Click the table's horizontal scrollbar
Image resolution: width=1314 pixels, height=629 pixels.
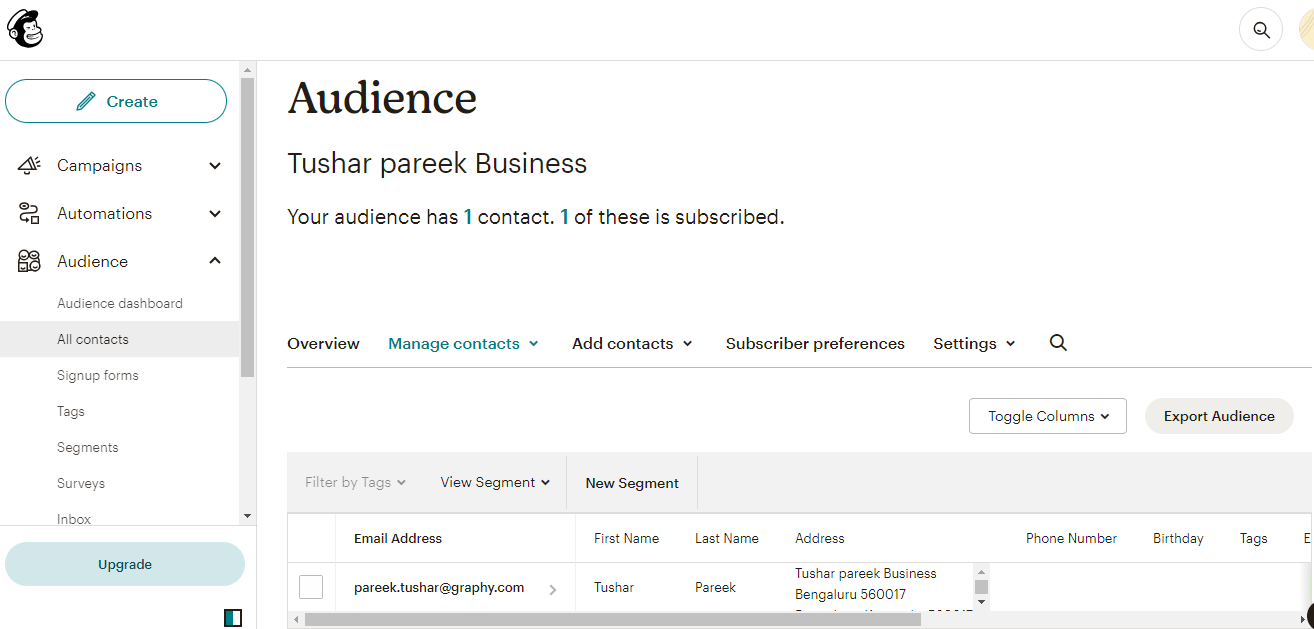[612, 619]
